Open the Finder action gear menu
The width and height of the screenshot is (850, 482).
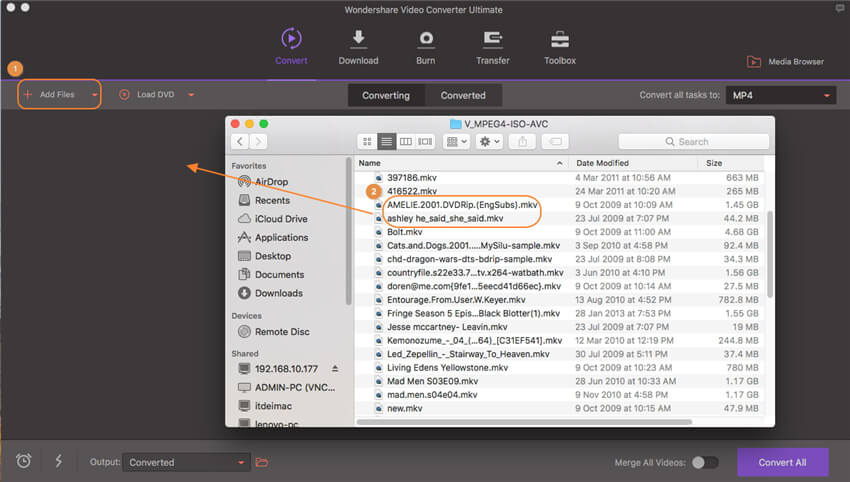pyautogui.click(x=490, y=142)
